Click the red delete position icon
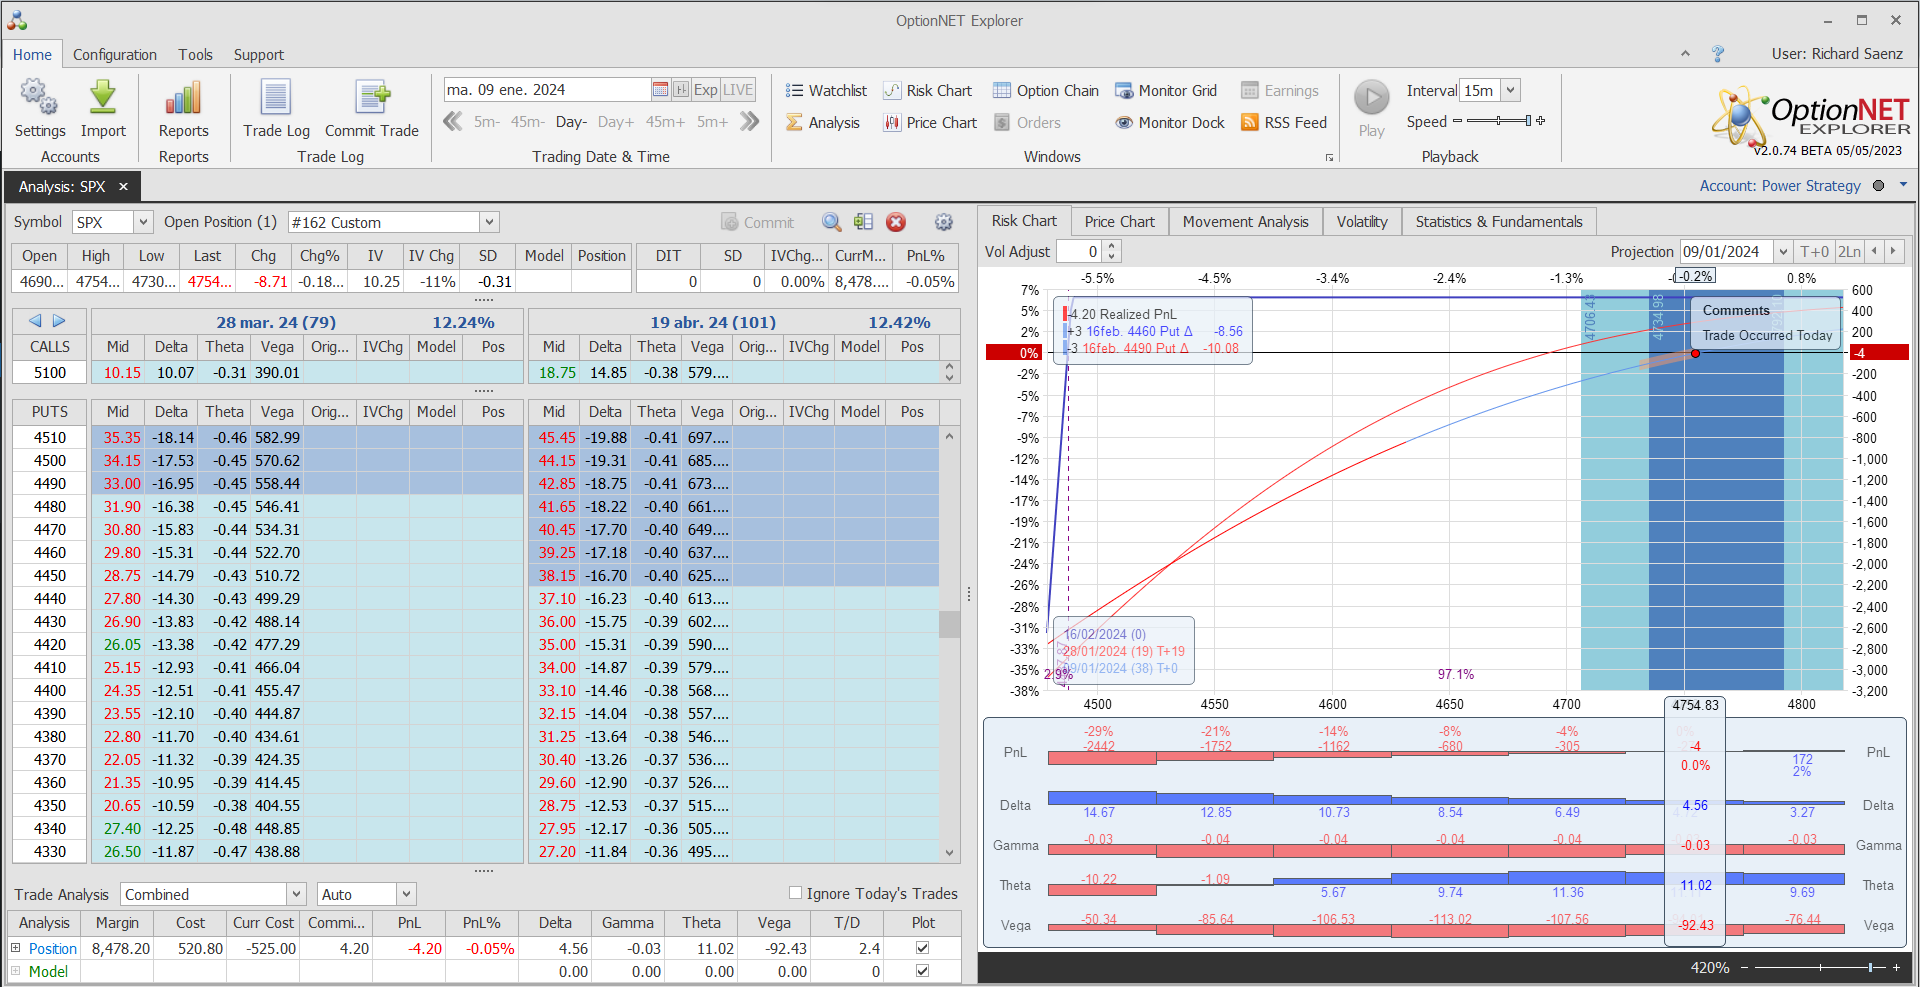Image resolution: width=1920 pixels, height=987 pixels. click(x=896, y=222)
